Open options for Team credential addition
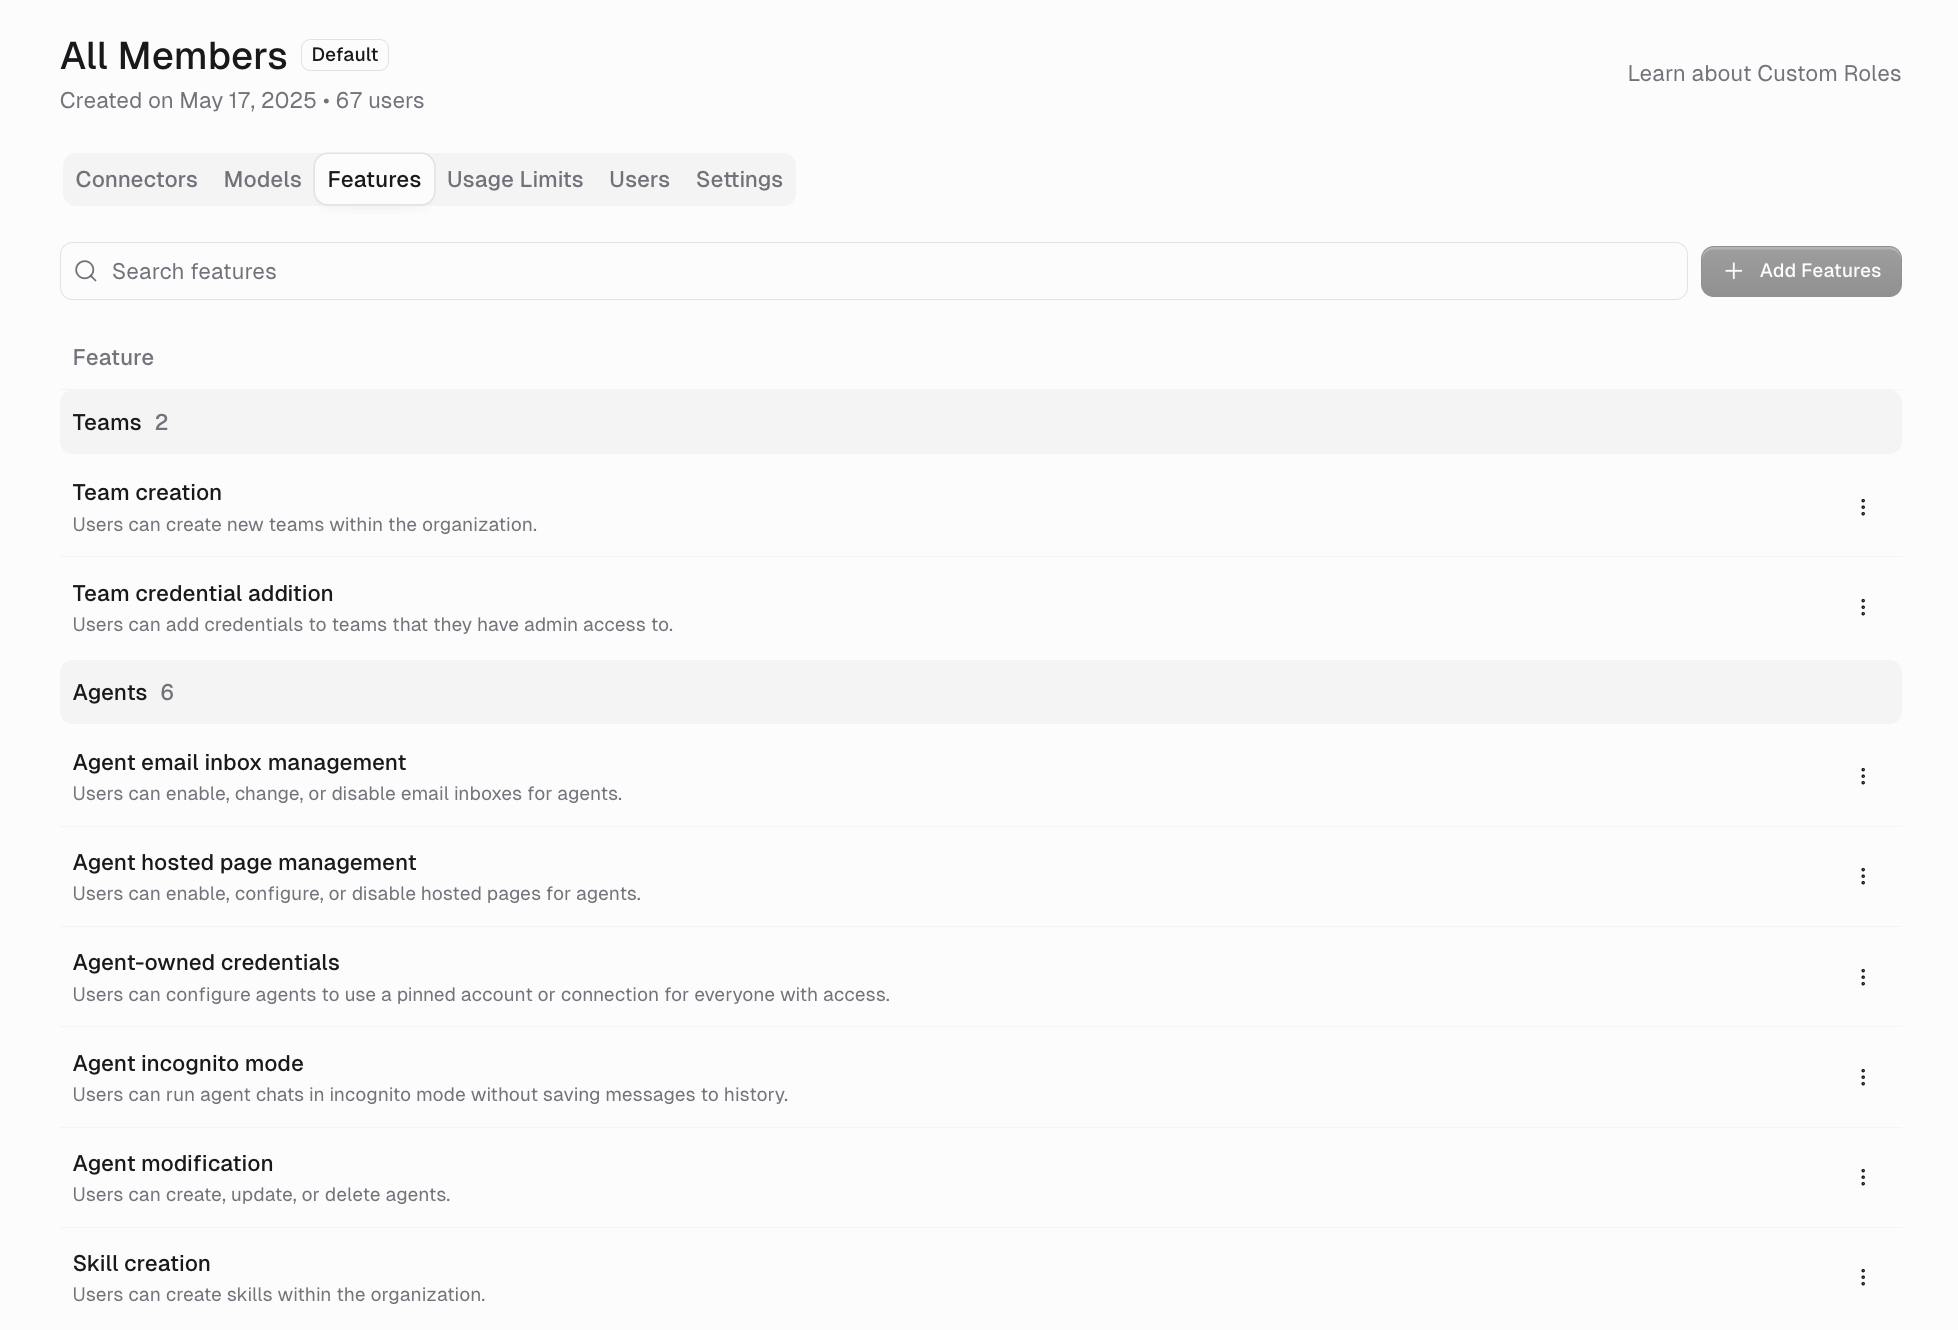This screenshot has height=1330, width=1958. click(x=1862, y=608)
